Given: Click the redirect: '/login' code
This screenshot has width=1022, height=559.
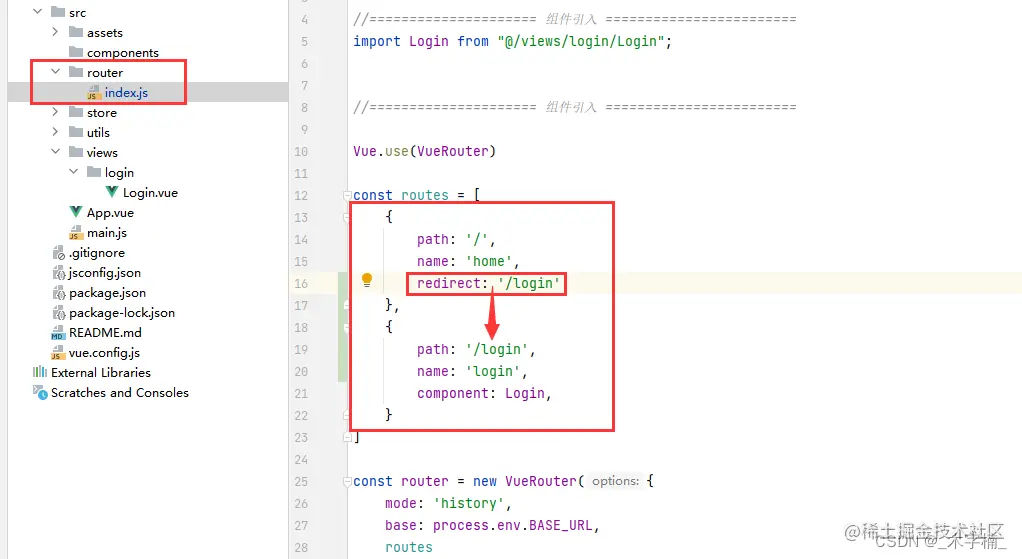Looking at the screenshot, I should coord(489,283).
